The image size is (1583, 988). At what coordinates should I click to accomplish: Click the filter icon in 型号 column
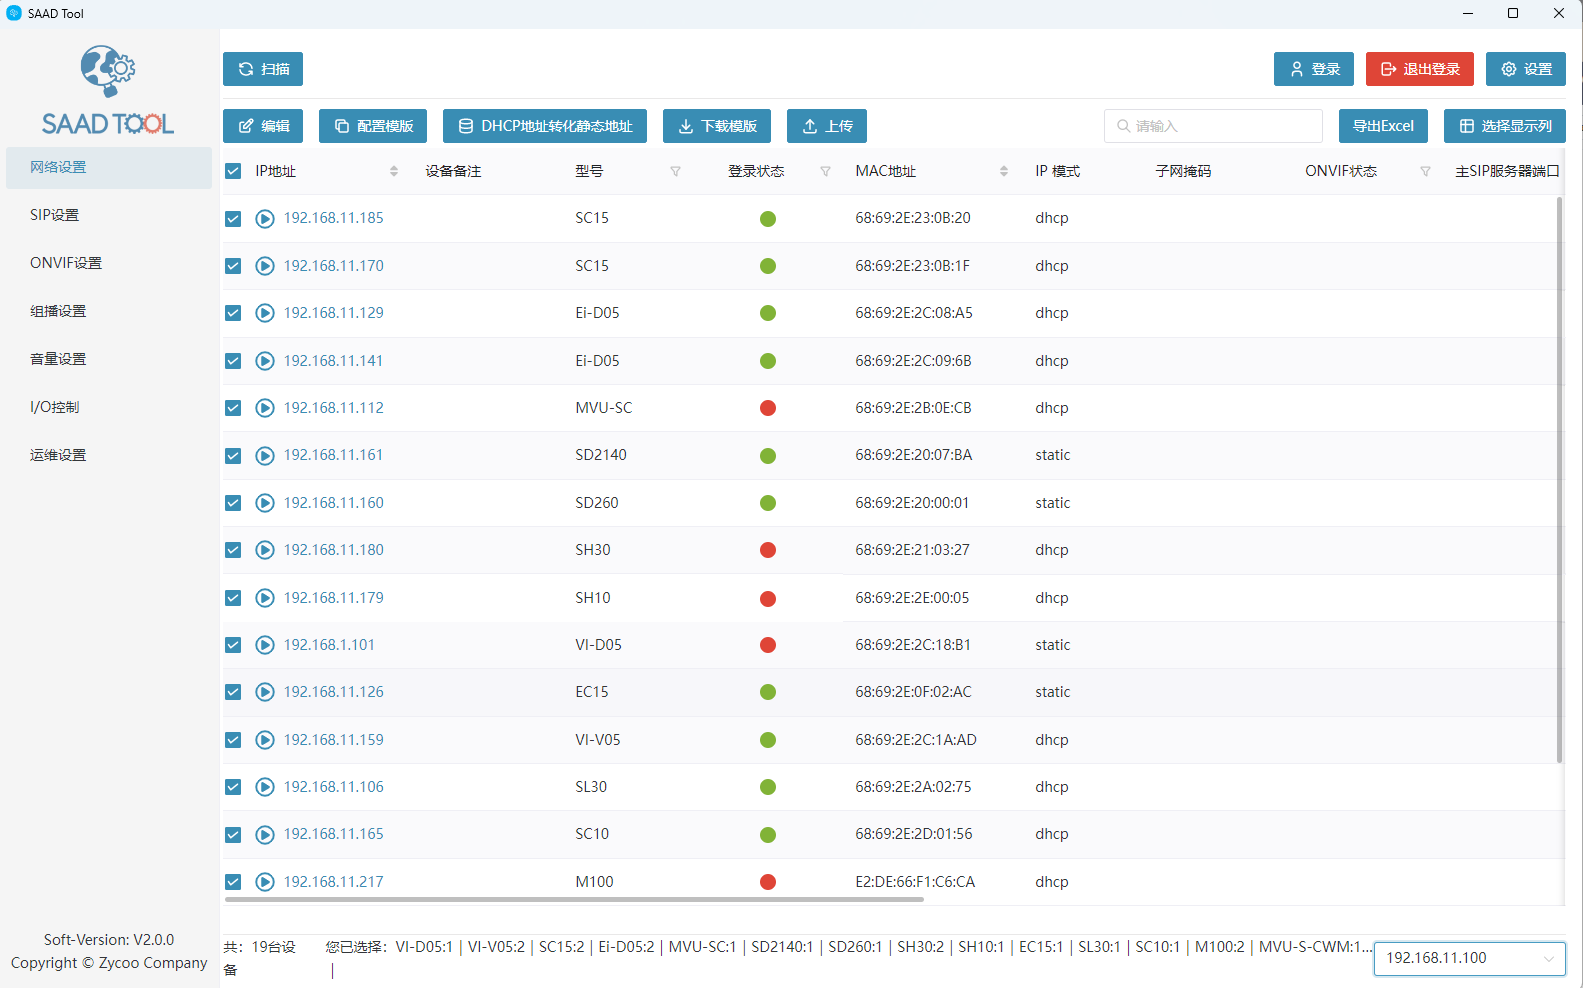coord(675,172)
